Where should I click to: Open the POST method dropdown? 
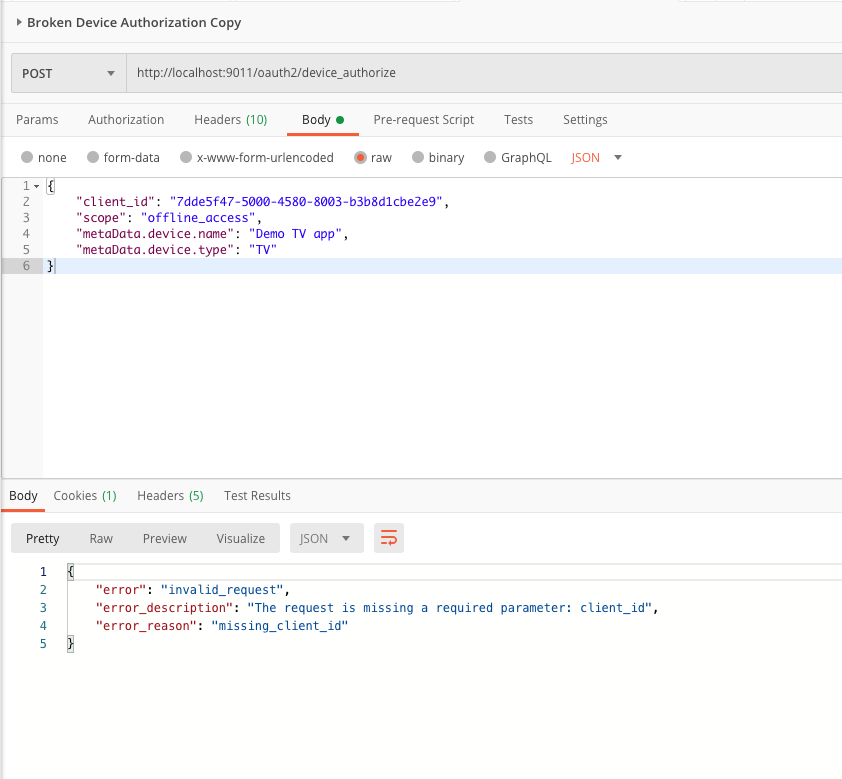(67, 72)
